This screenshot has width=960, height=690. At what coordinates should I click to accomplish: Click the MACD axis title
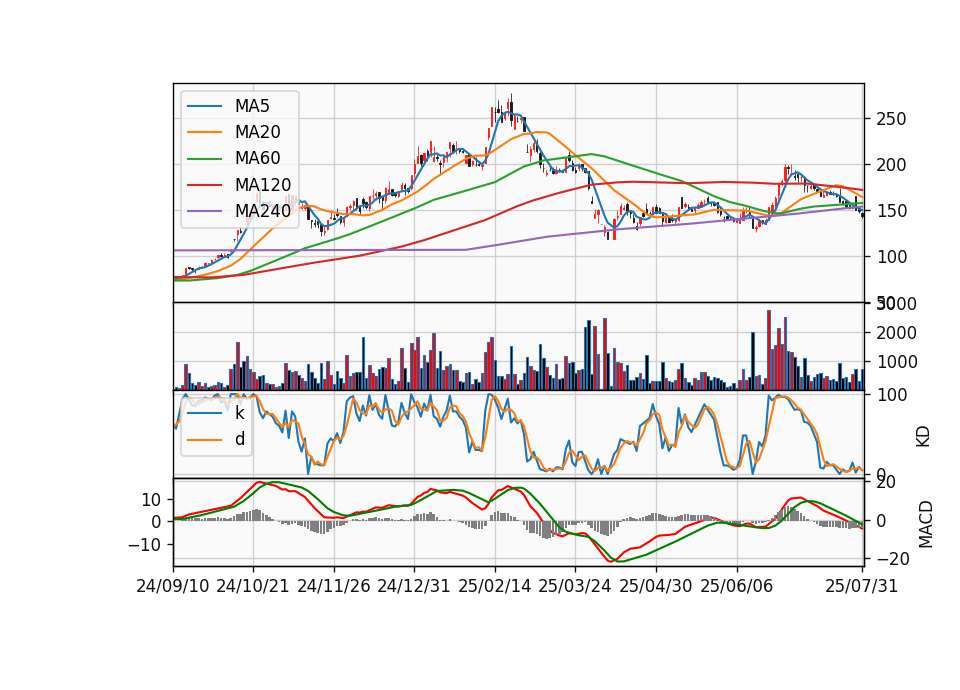[x=926, y=525]
